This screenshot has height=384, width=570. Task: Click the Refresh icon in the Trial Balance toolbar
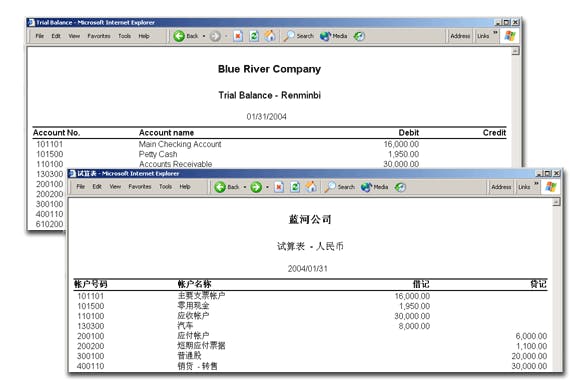[254, 36]
